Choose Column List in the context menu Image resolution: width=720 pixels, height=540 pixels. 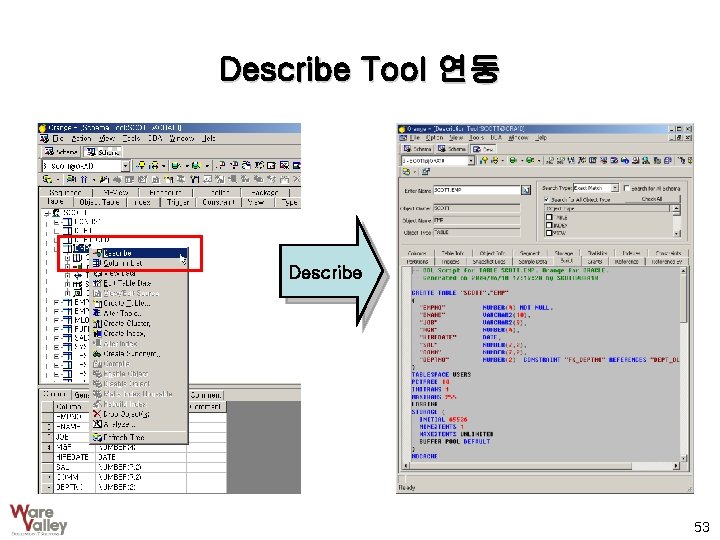[139, 263]
